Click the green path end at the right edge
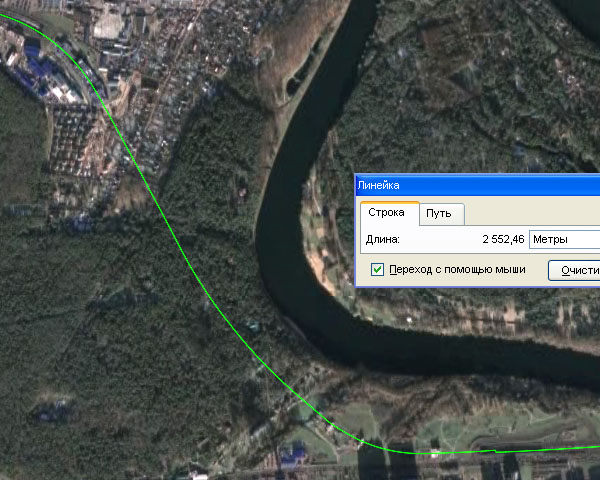Image resolution: width=600 pixels, height=480 pixels. [x=594, y=448]
